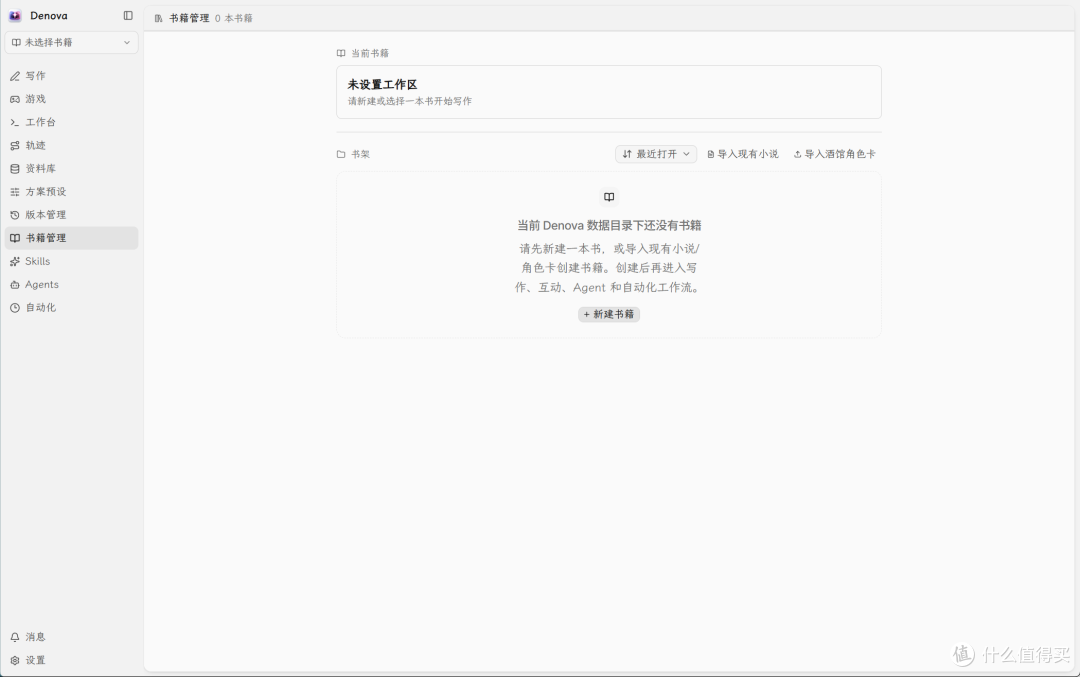Click the folder icon beside 书架
Screen dimensions: 1080x677
(341, 154)
